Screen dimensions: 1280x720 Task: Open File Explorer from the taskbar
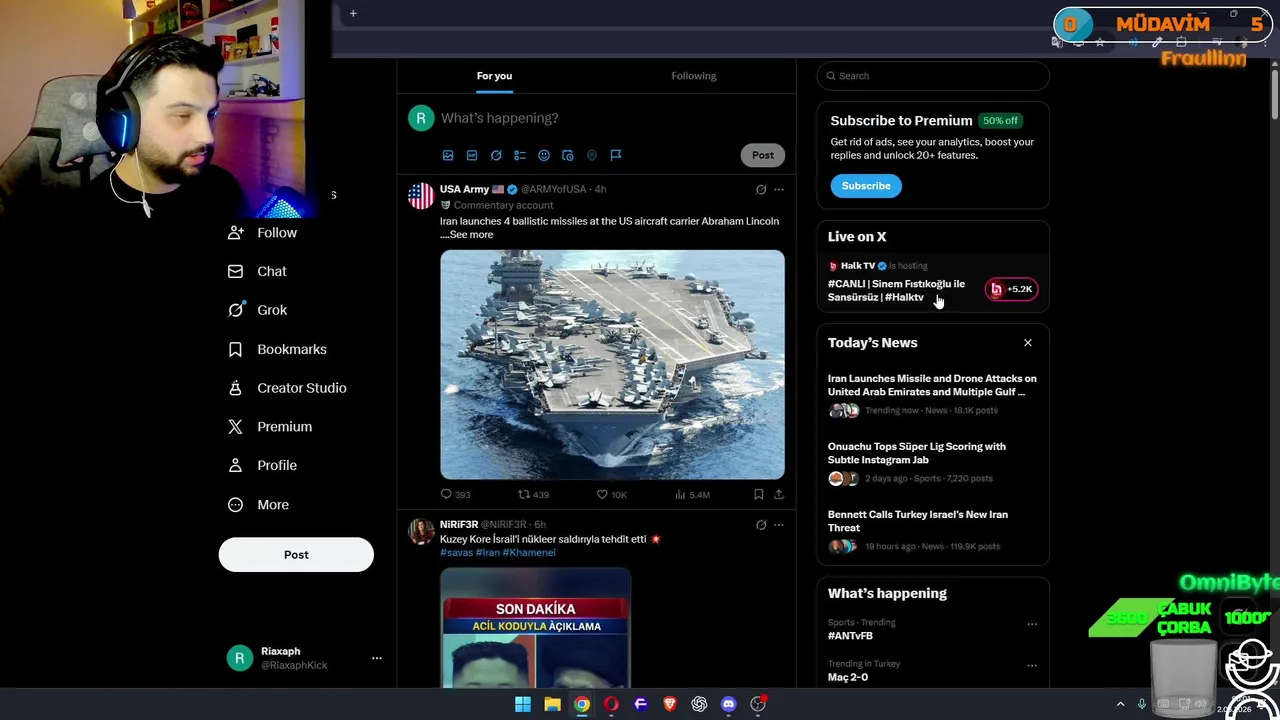pos(552,704)
